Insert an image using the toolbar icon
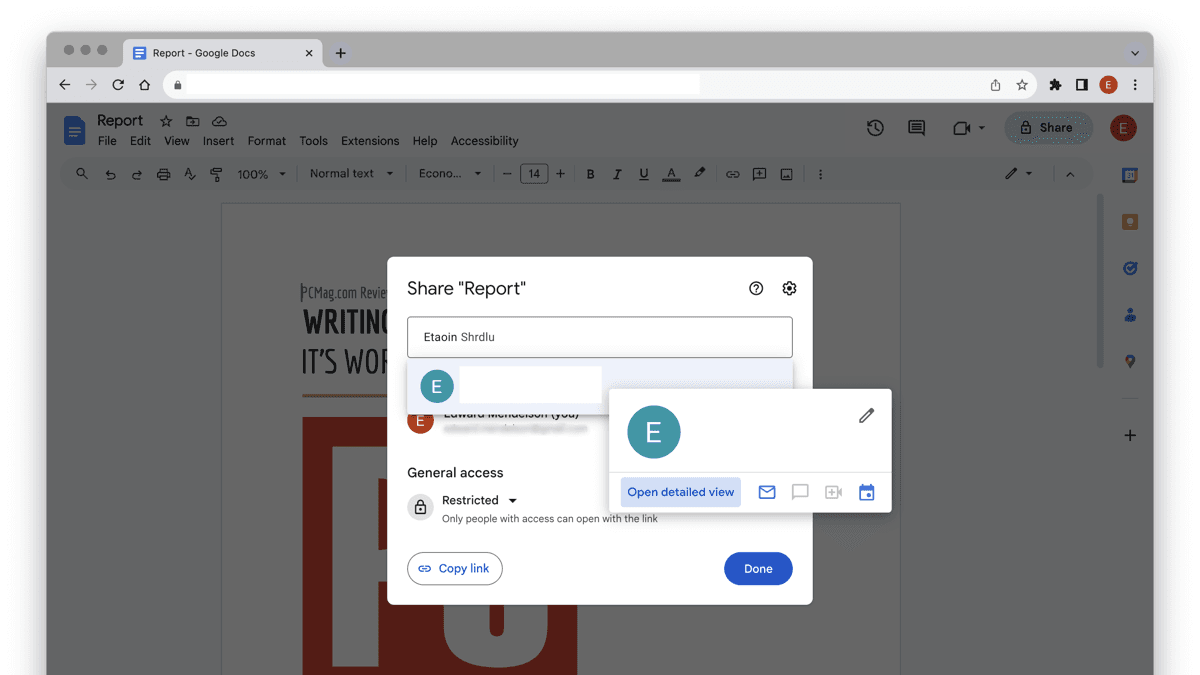1200x675 pixels. [786, 173]
